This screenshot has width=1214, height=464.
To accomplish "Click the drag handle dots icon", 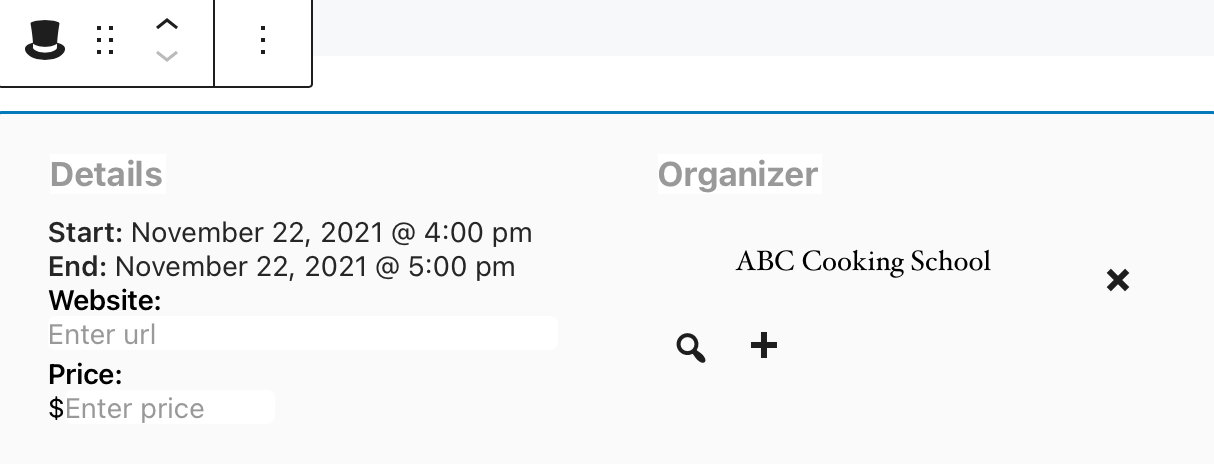I will [x=106, y=40].
